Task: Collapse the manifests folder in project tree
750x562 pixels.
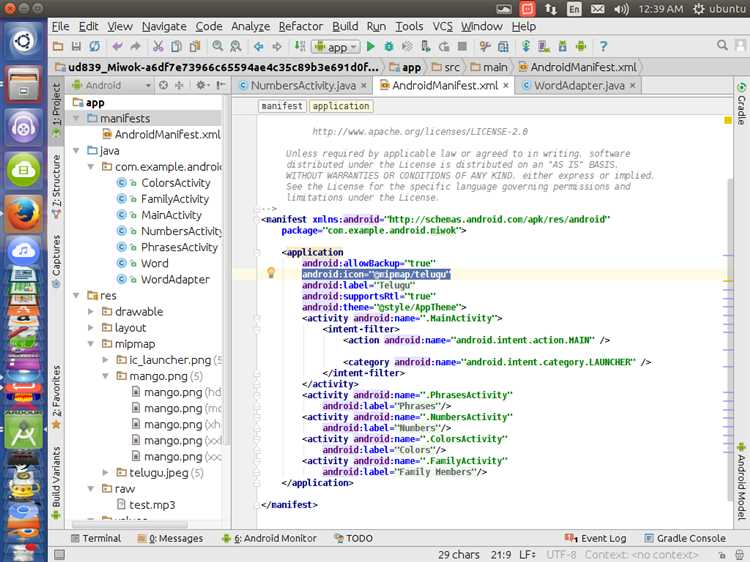Action: (77, 119)
